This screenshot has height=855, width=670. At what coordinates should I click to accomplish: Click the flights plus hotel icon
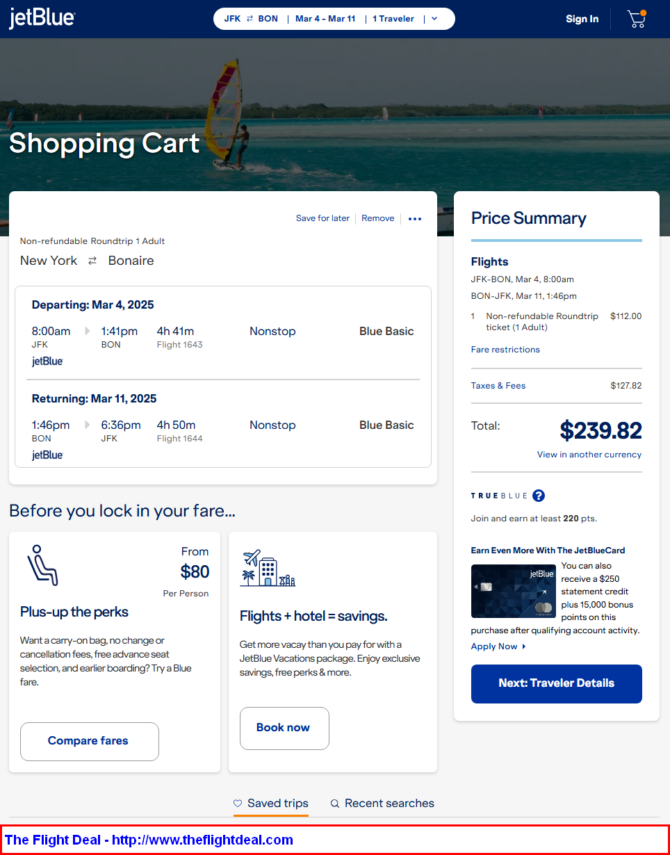[x=268, y=568]
